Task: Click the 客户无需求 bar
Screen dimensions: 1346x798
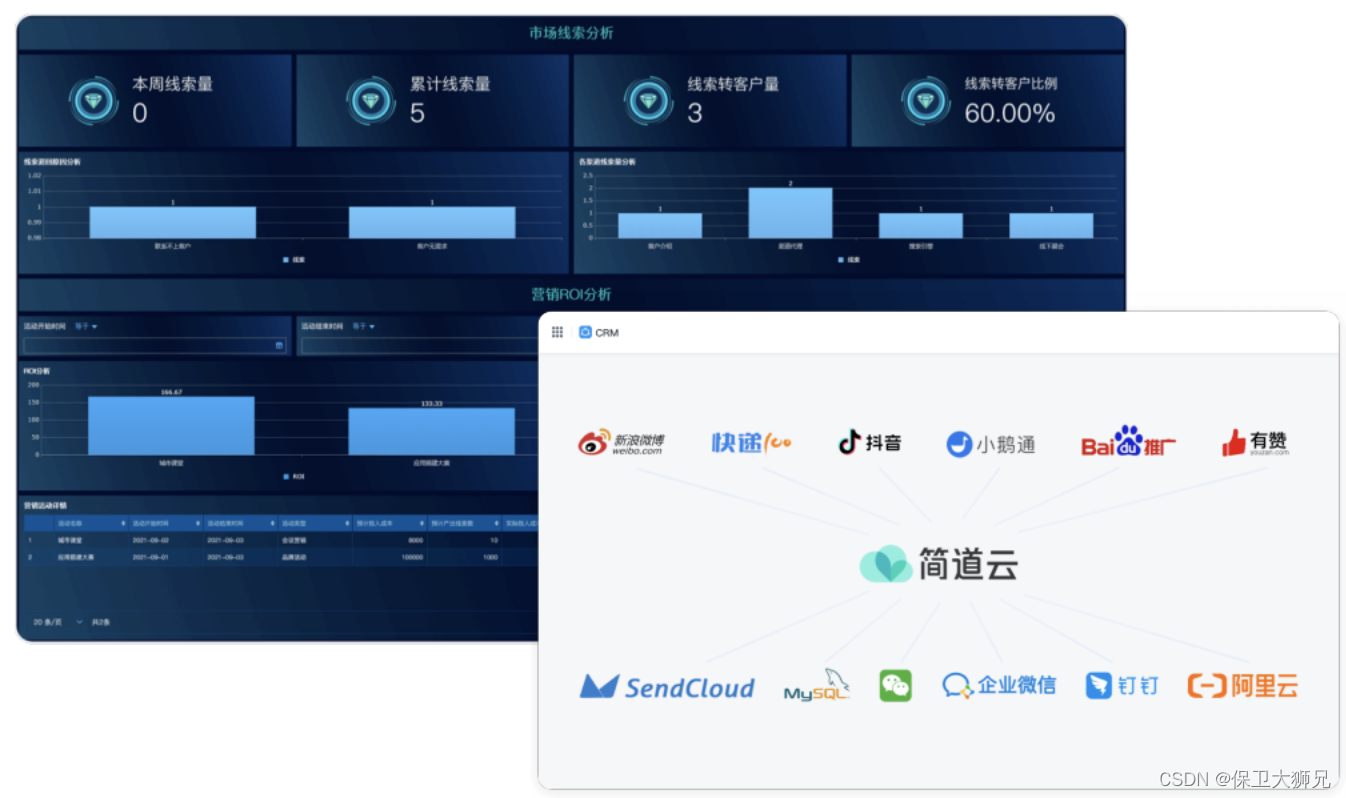Action: (432, 222)
